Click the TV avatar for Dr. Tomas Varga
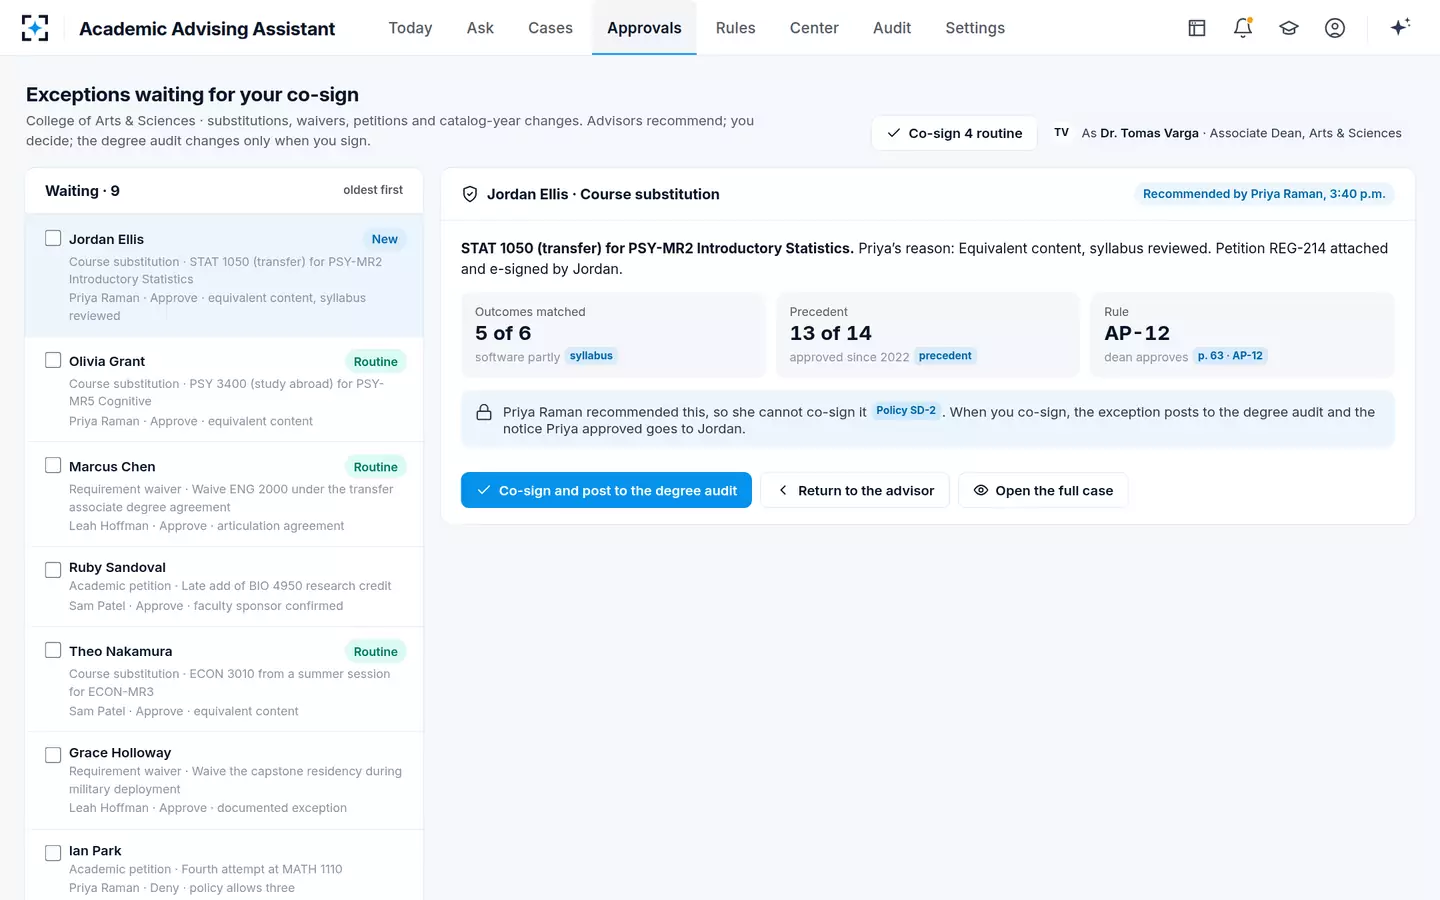This screenshot has height=900, width=1440. coord(1062,133)
